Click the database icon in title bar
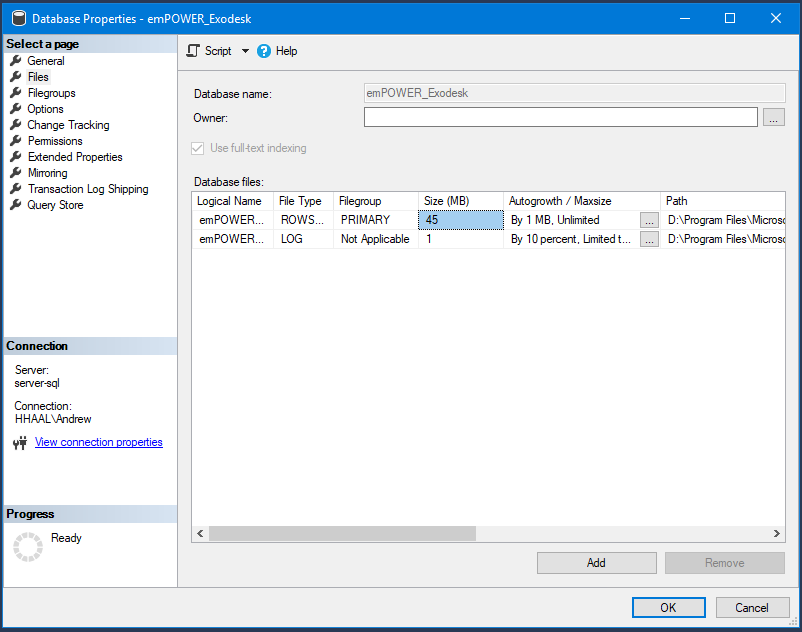The image size is (802, 632). (19, 18)
